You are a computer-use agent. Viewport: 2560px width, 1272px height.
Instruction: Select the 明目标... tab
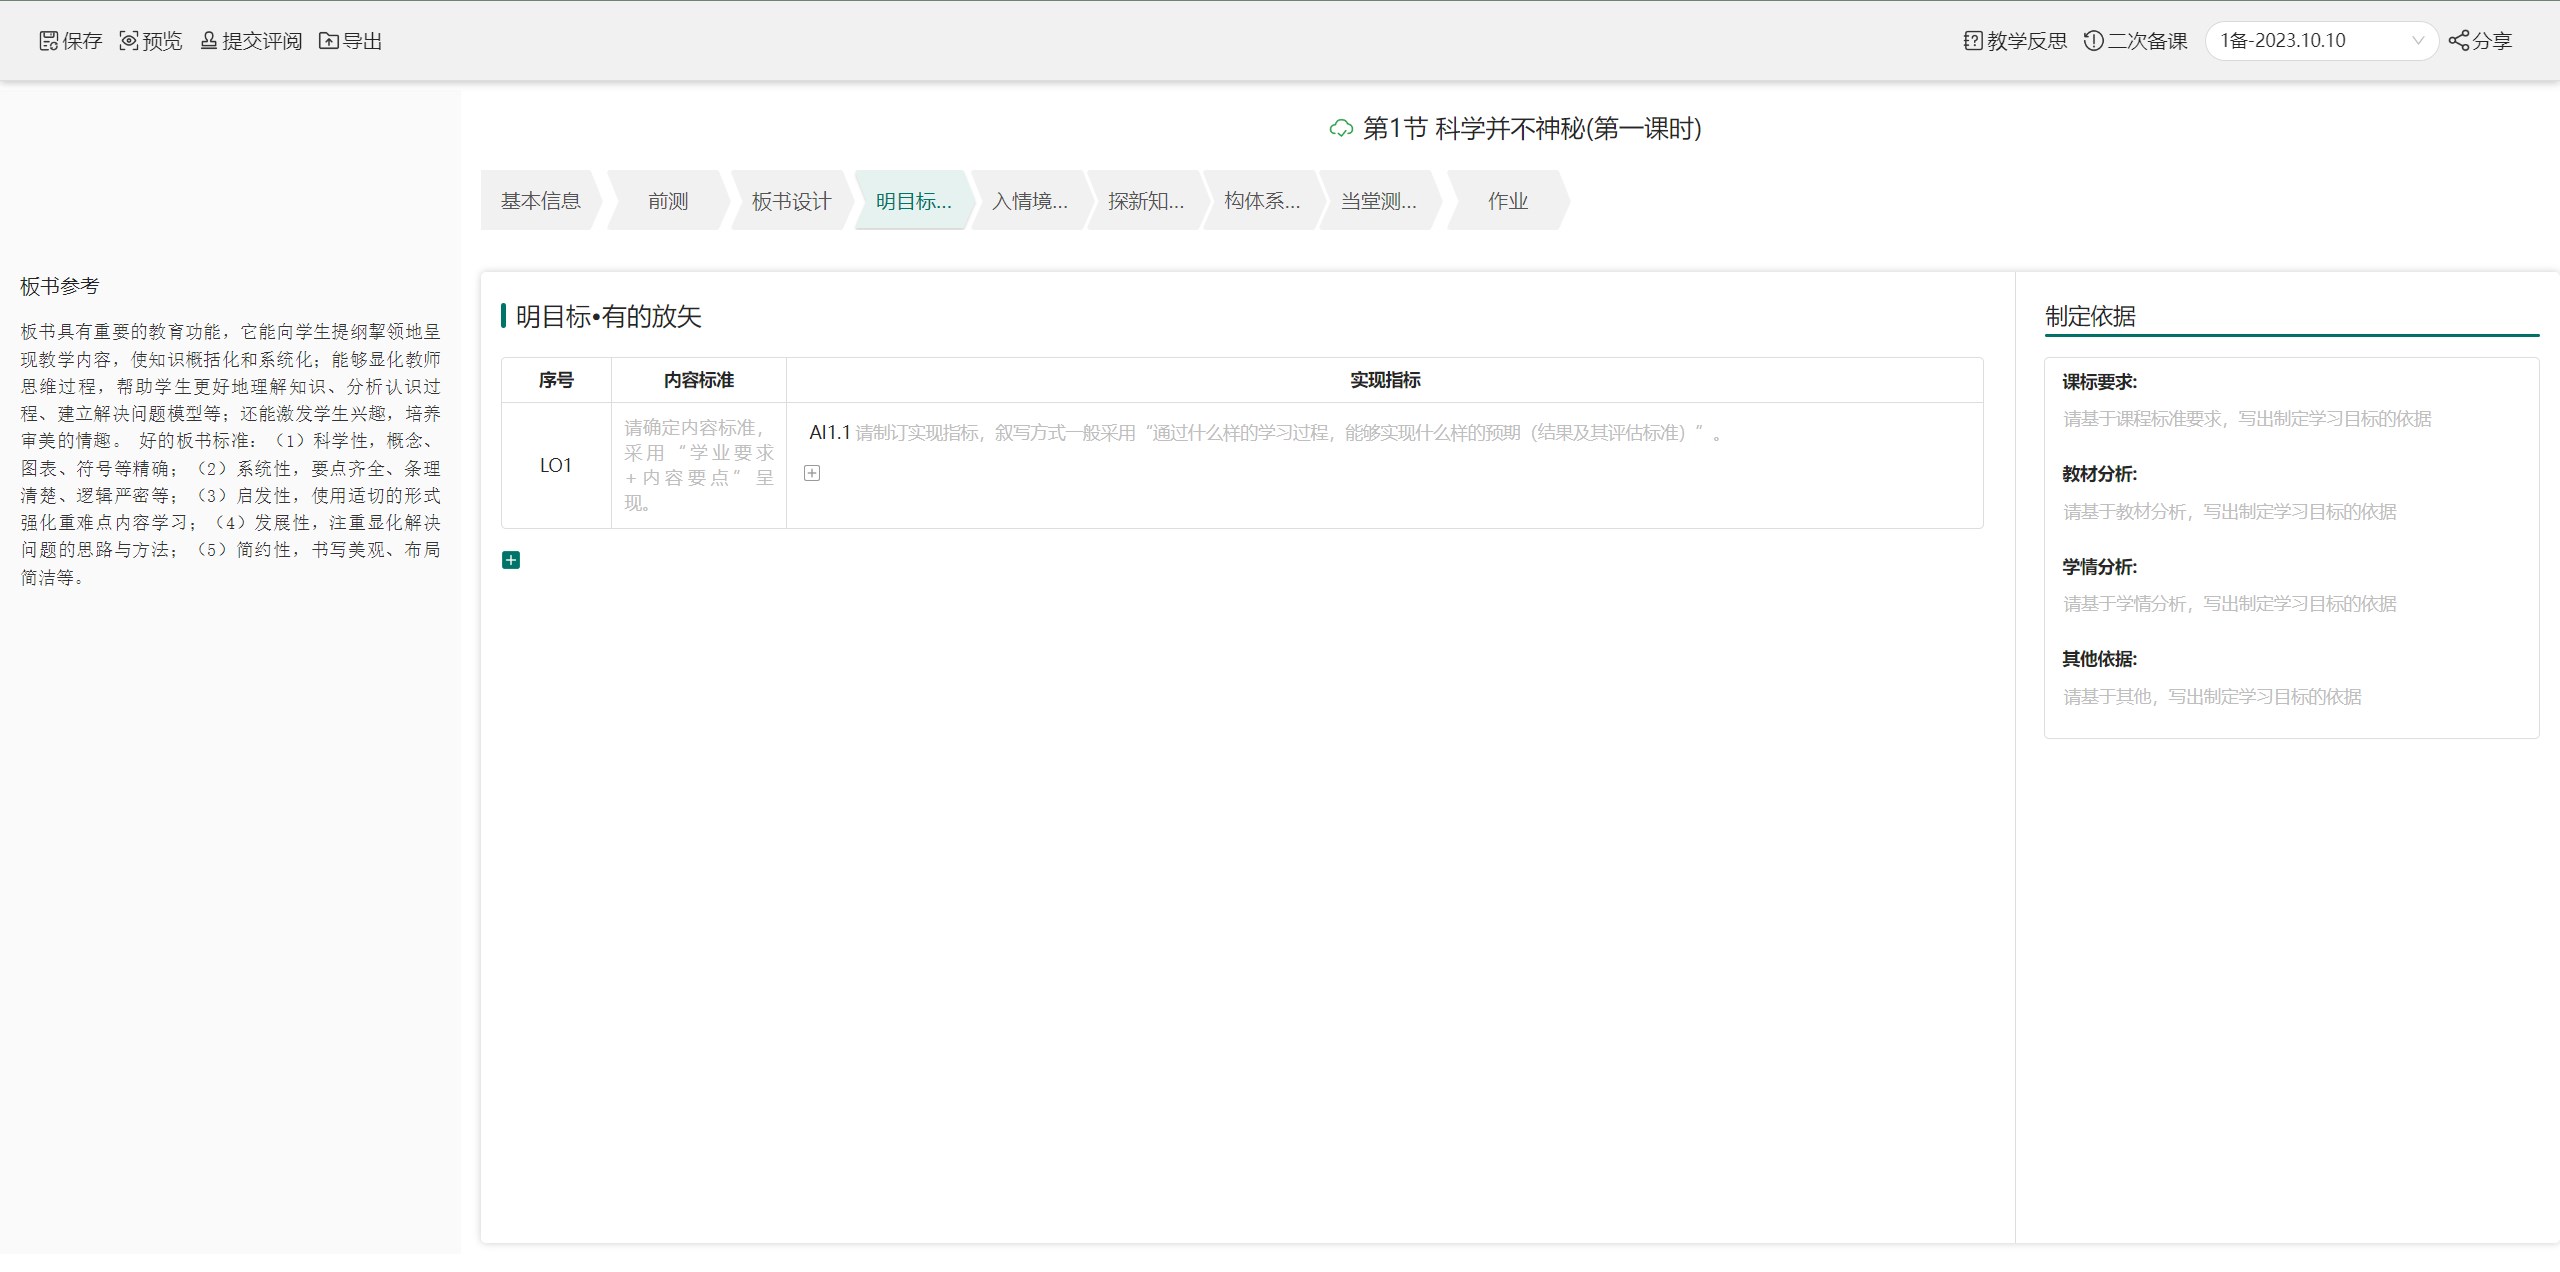914,201
